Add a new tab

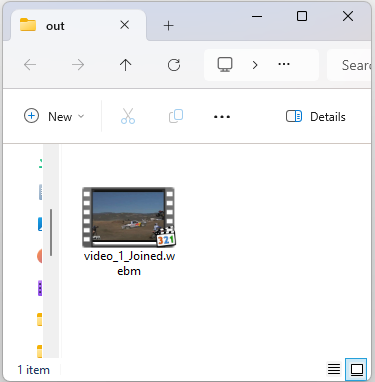click(x=168, y=25)
